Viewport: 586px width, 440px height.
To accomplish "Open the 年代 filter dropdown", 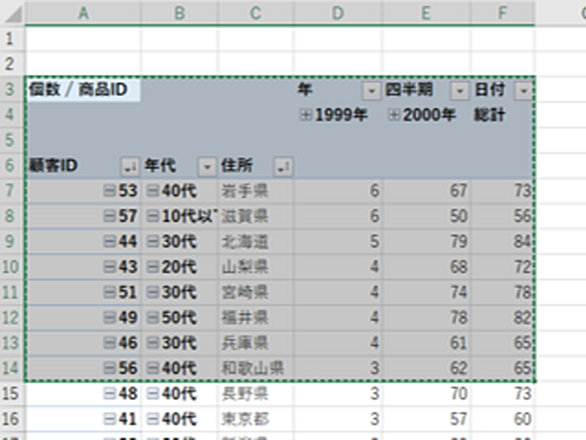I will 207,167.
